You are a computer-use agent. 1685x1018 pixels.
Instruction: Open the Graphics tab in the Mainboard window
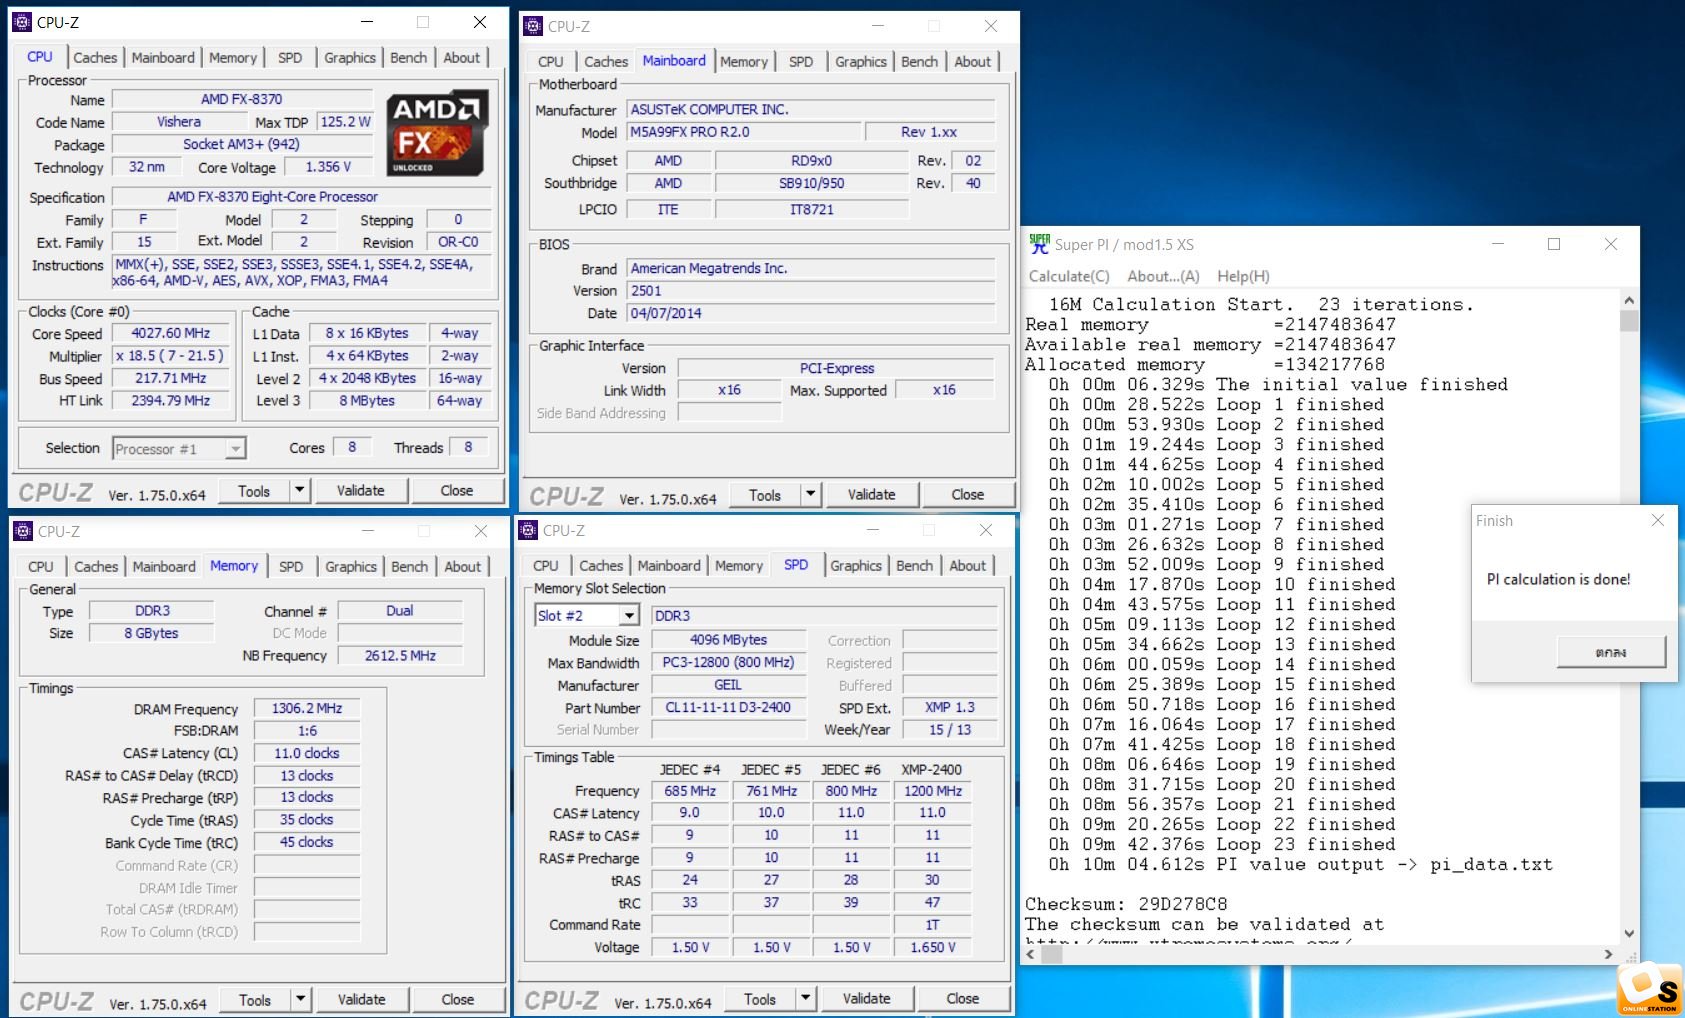861,62
